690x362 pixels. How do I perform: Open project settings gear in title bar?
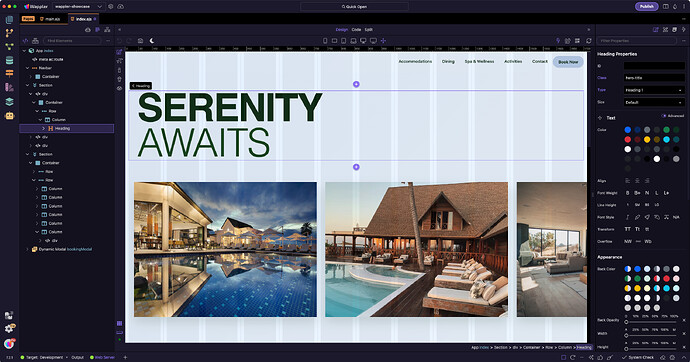pyautogui.click(x=111, y=7)
